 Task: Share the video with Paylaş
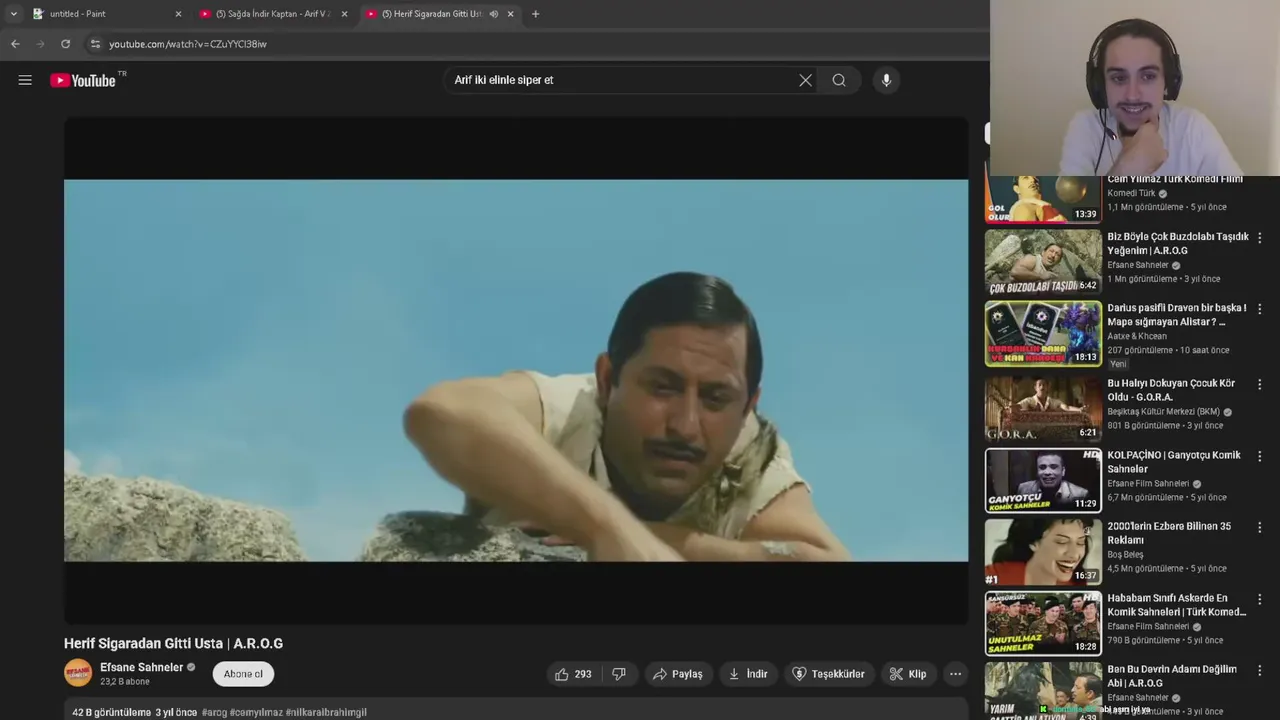[x=677, y=674]
